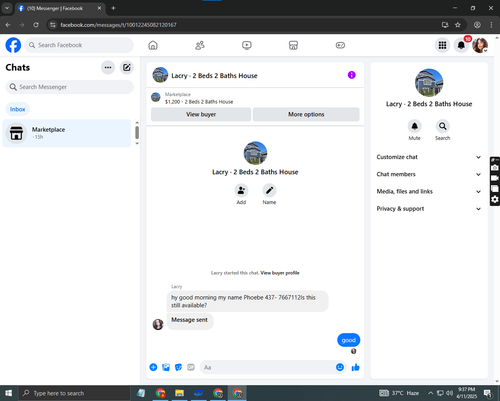This screenshot has width=500, height=401.
Task: Expand Privacy & support section
Action: click(x=429, y=209)
